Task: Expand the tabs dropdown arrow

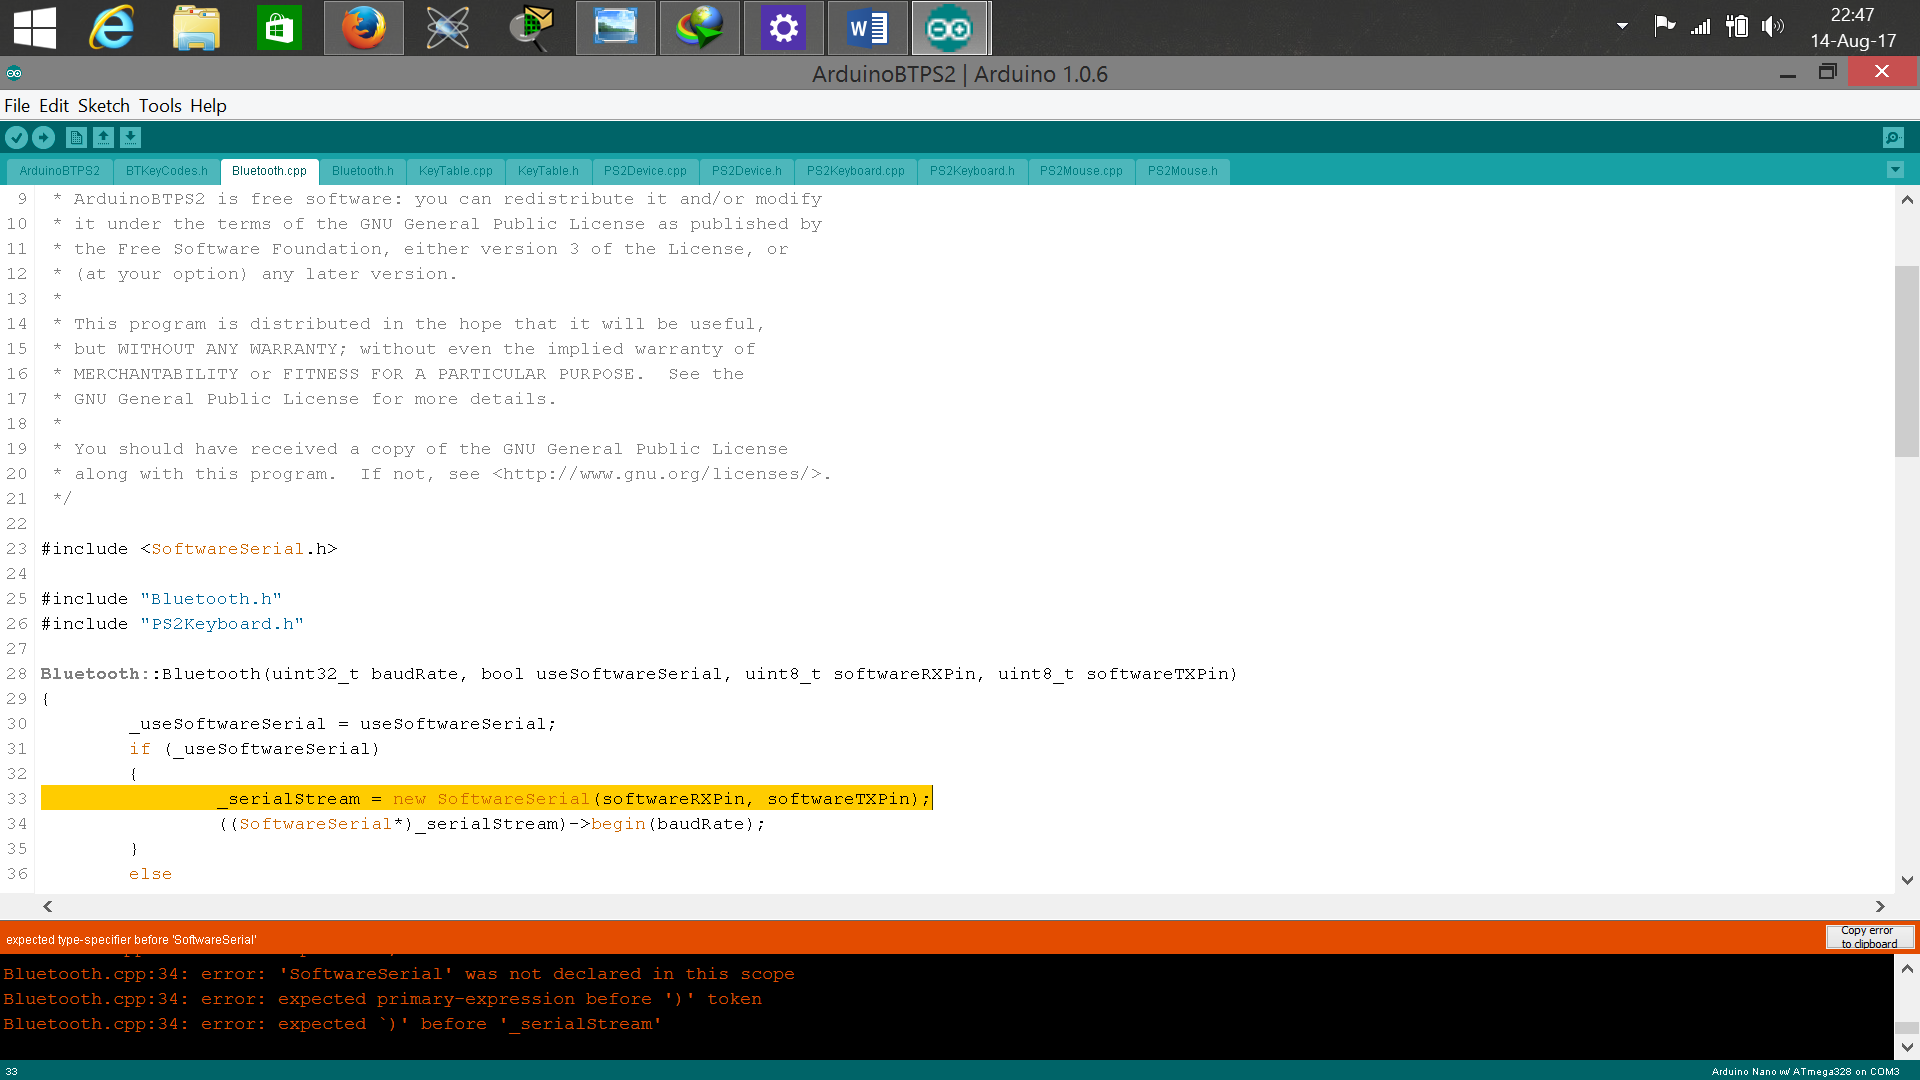Action: click(x=1895, y=170)
